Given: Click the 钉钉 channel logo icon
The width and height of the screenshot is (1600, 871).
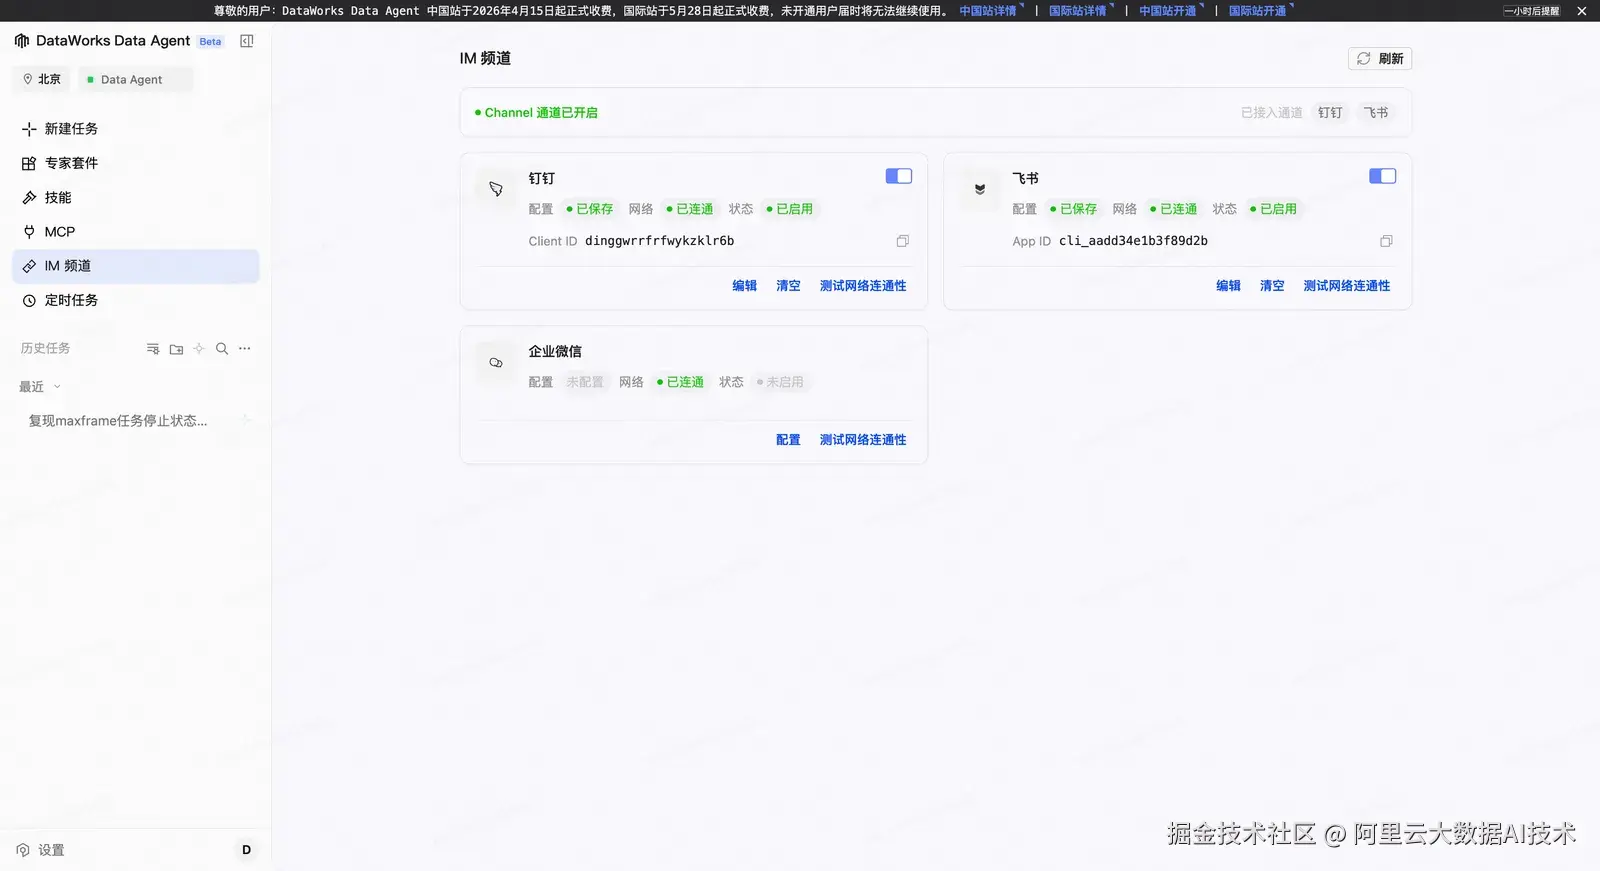Looking at the screenshot, I should pyautogui.click(x=496, y=188).
